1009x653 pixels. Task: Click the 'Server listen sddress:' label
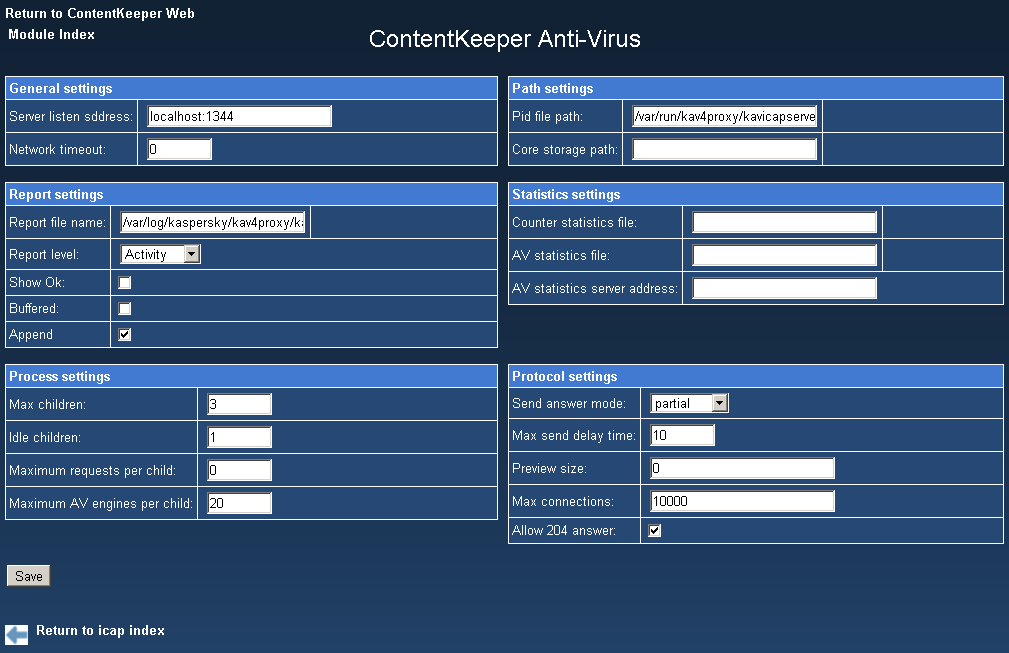[x=71, y=116]
